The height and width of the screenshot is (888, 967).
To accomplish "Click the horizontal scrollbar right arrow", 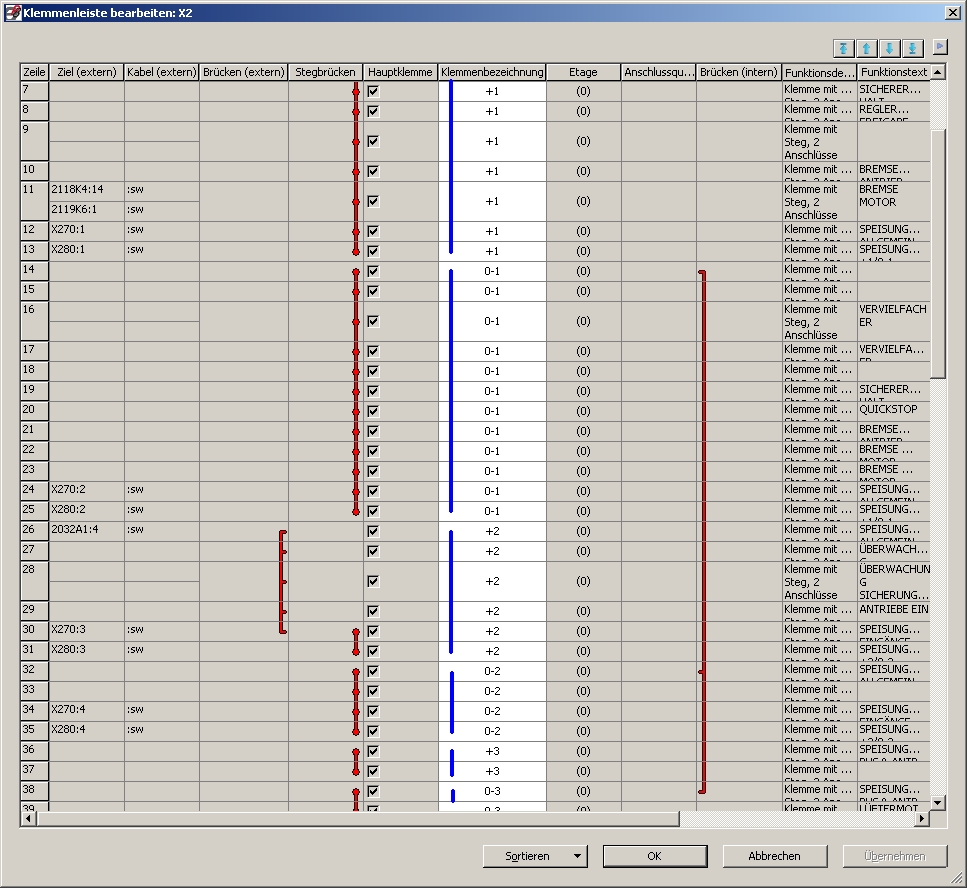I will [922, 818].
